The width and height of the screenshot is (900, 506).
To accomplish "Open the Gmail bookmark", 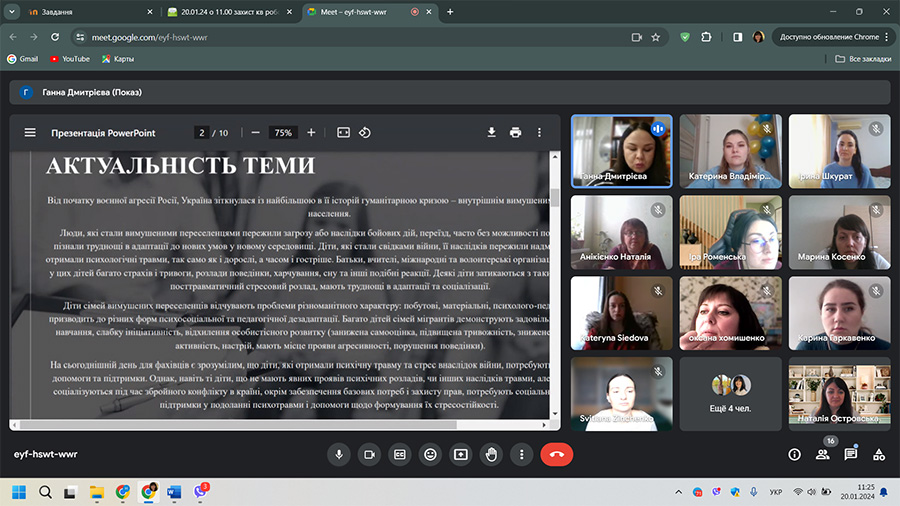I will (22, 59).
